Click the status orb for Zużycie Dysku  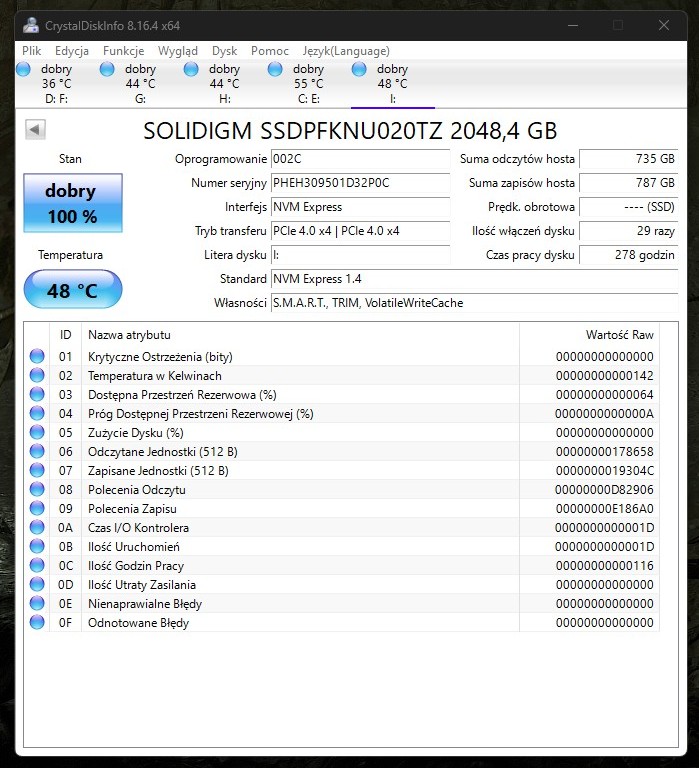click(x=38, y=433)
